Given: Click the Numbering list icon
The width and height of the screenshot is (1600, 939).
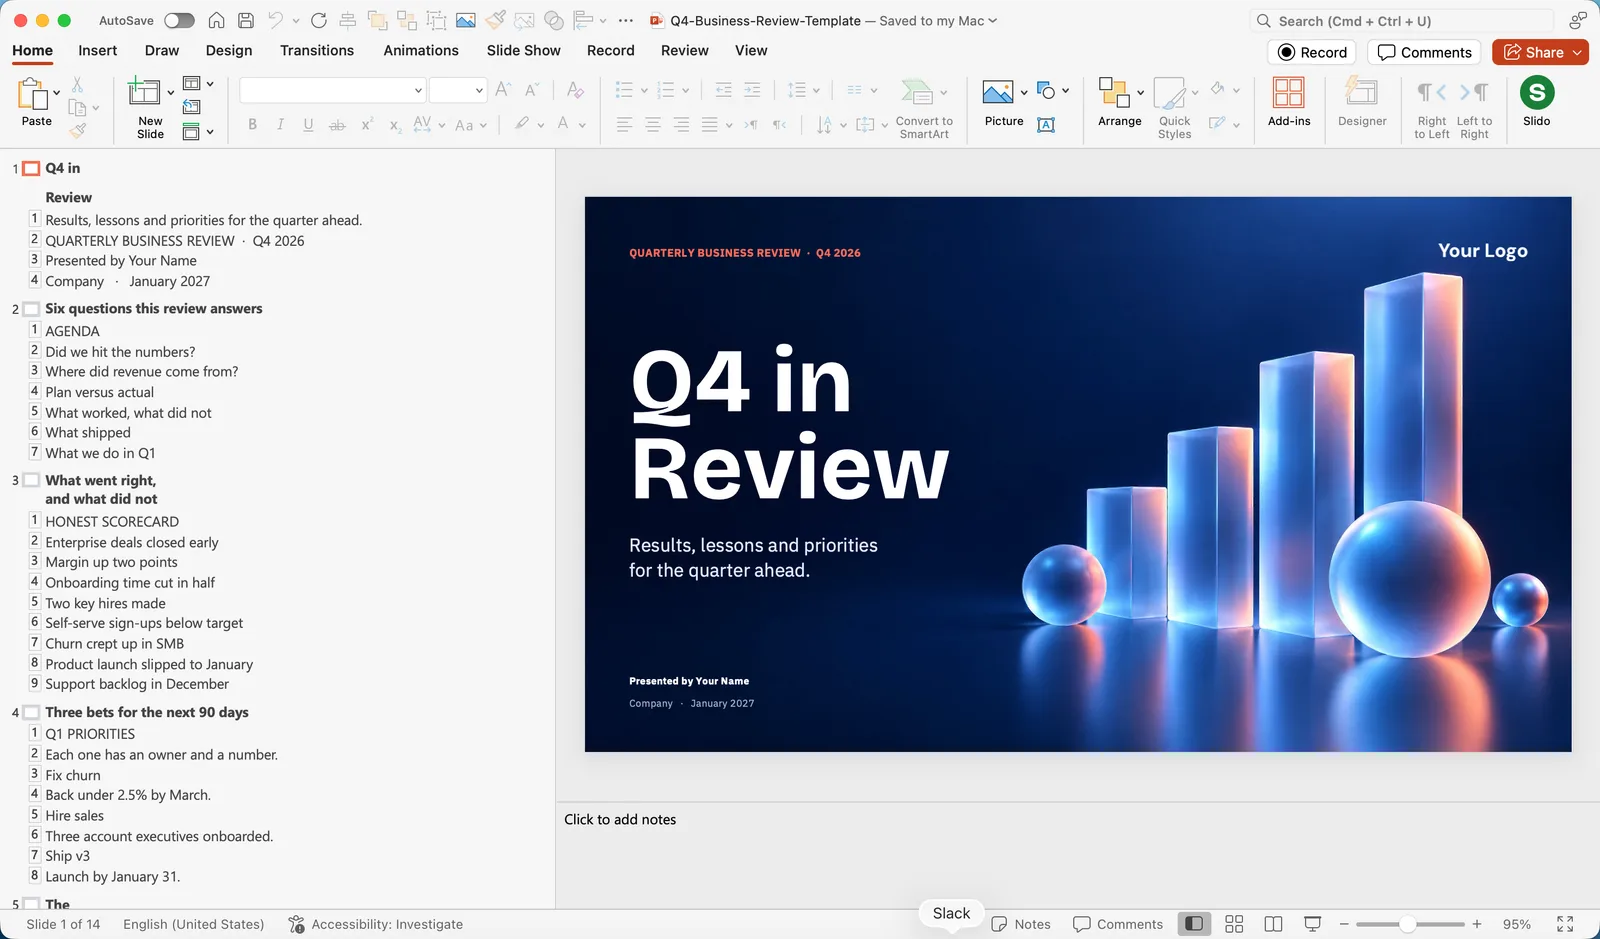Looking at the screenshot, I should pos(666,90).
